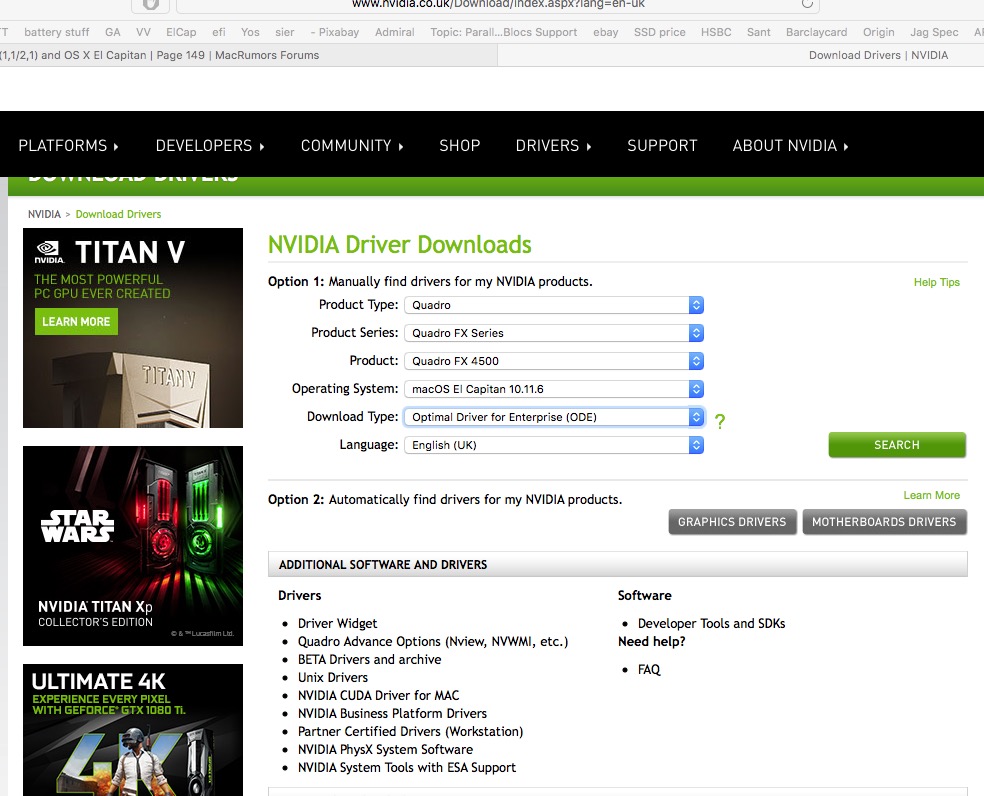Viewport: 984px width, 796px height.
Task: Open the Origin bookmark
Action: pos(879,32)
